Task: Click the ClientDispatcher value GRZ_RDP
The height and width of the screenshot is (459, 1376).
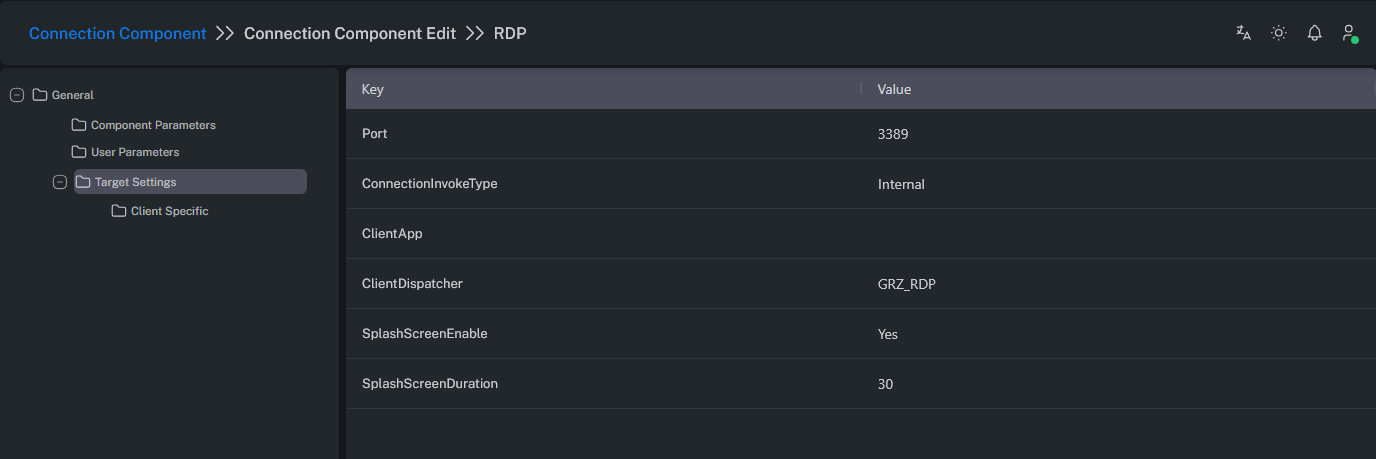Action: (x=906, y=284)
